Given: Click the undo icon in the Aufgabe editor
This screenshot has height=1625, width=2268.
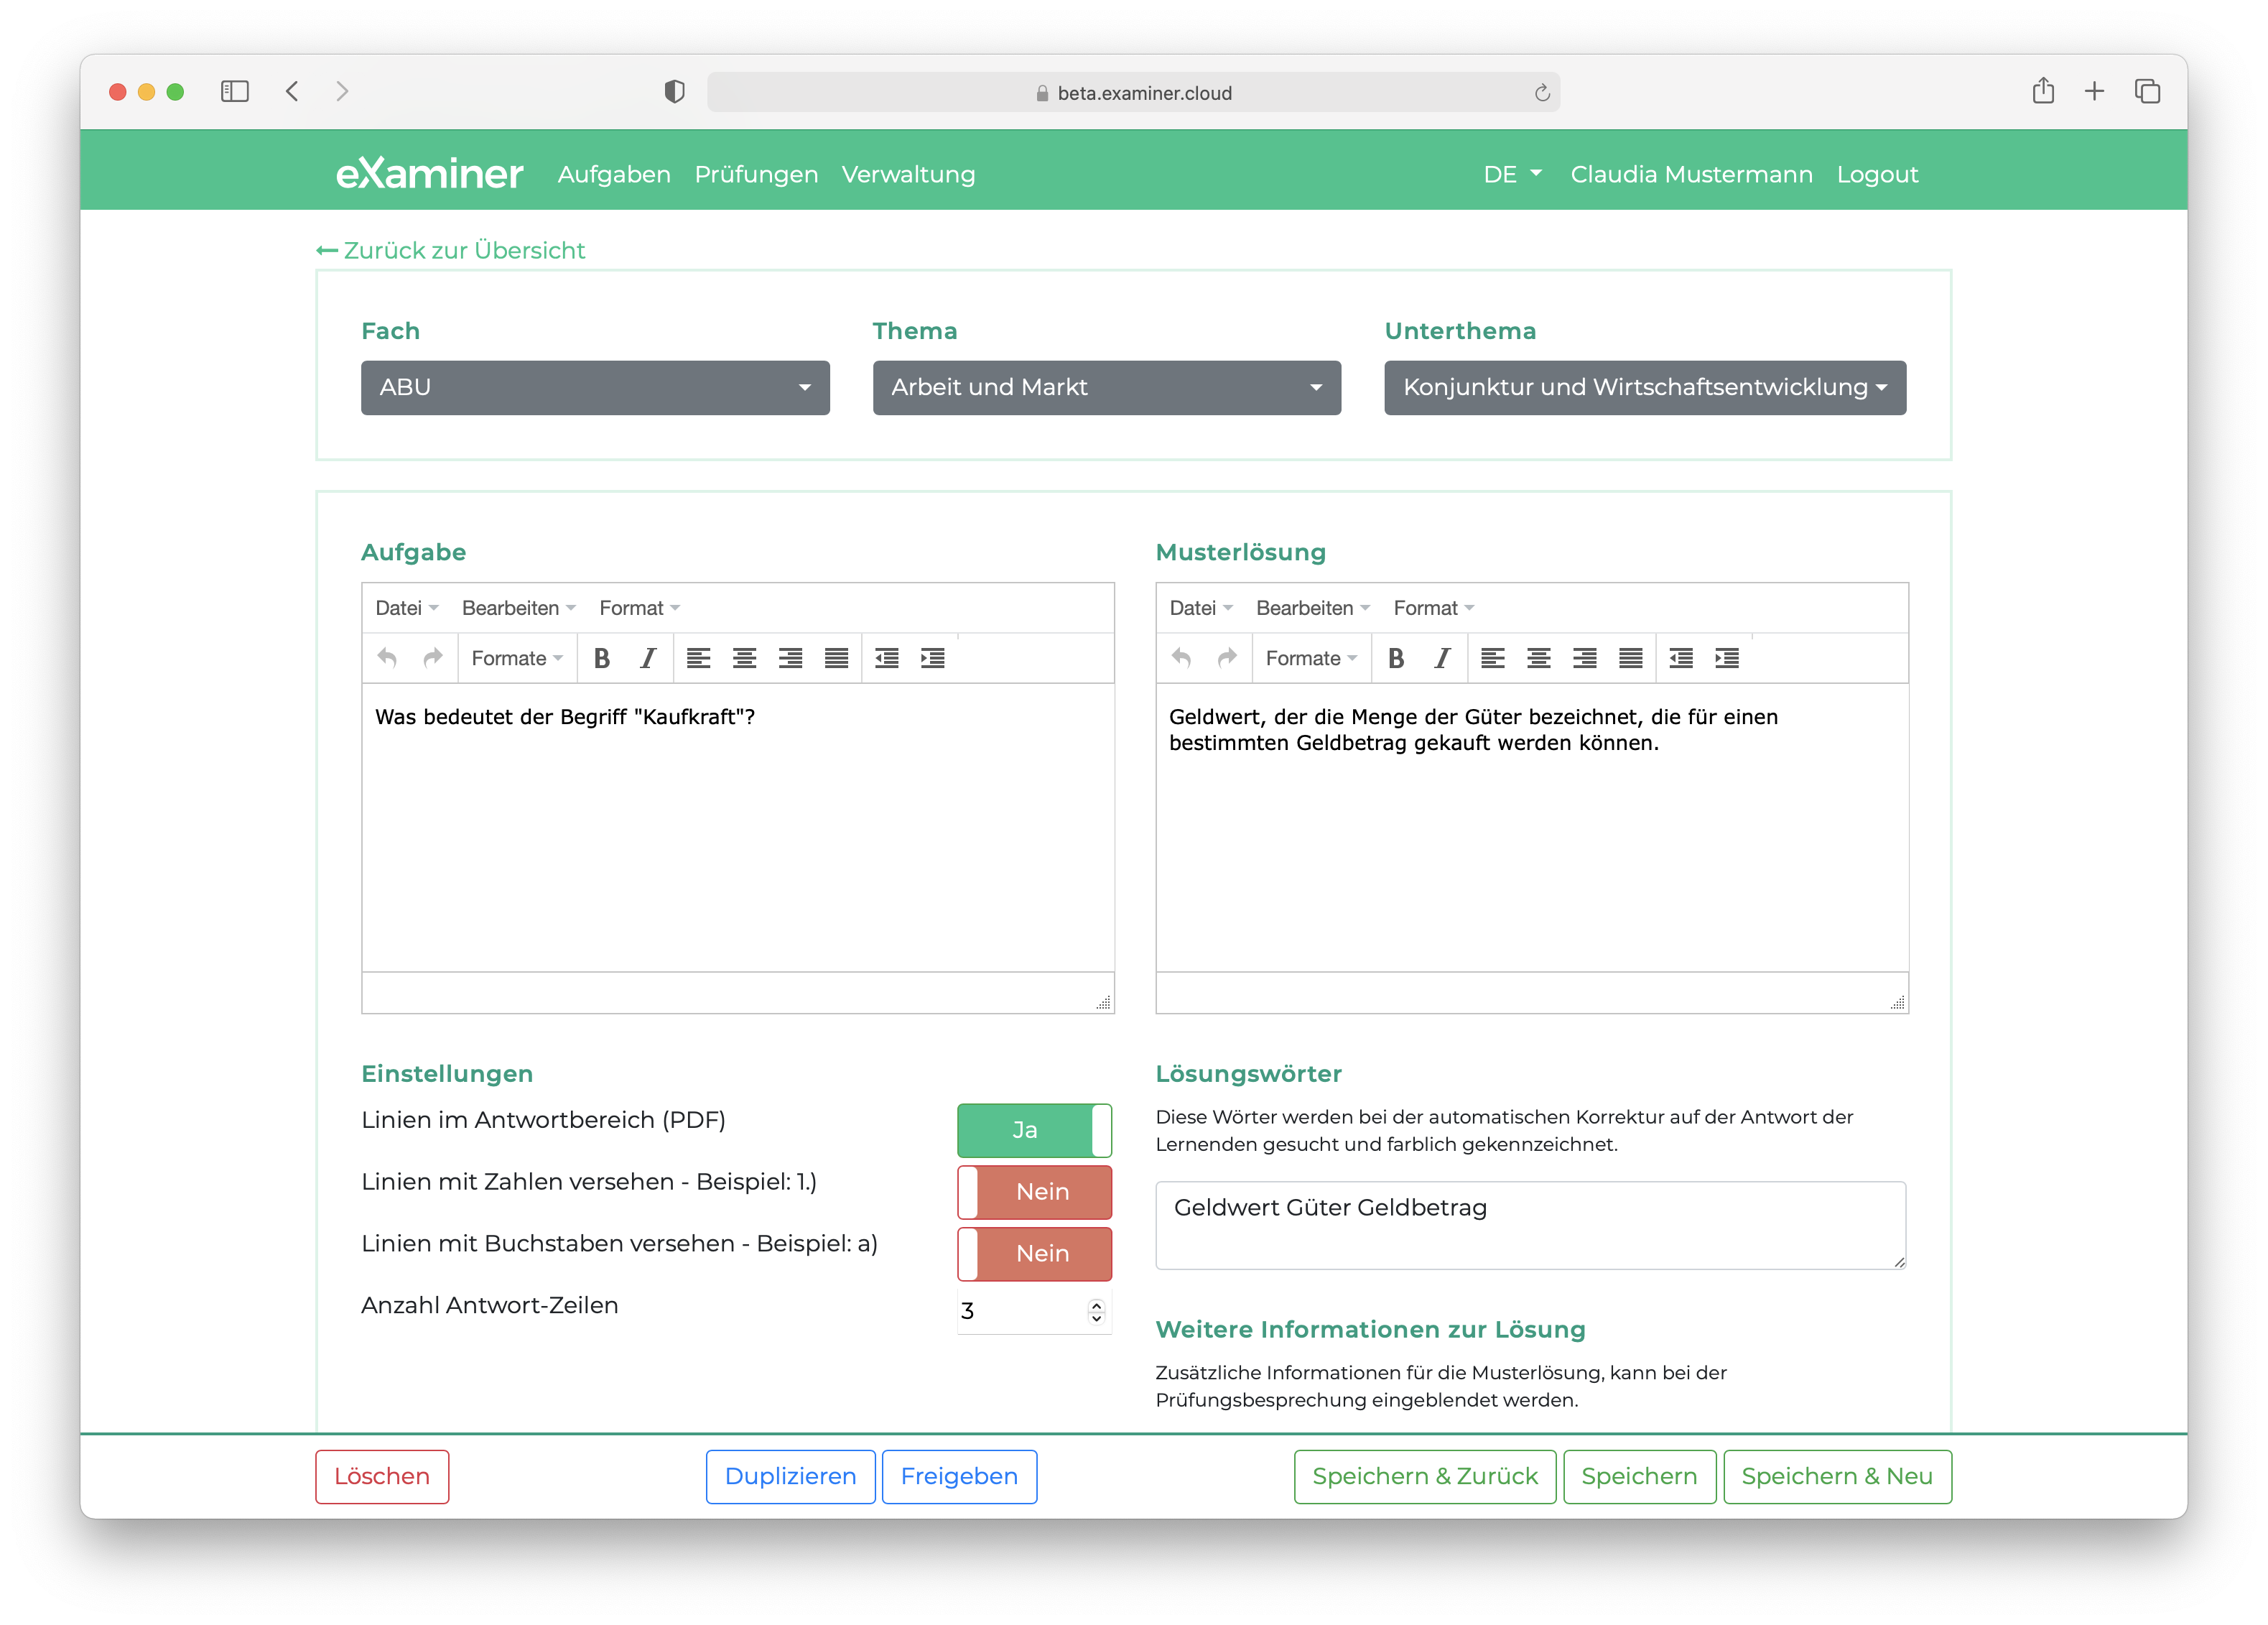Looking at the screenshot, I should (387, 658).
